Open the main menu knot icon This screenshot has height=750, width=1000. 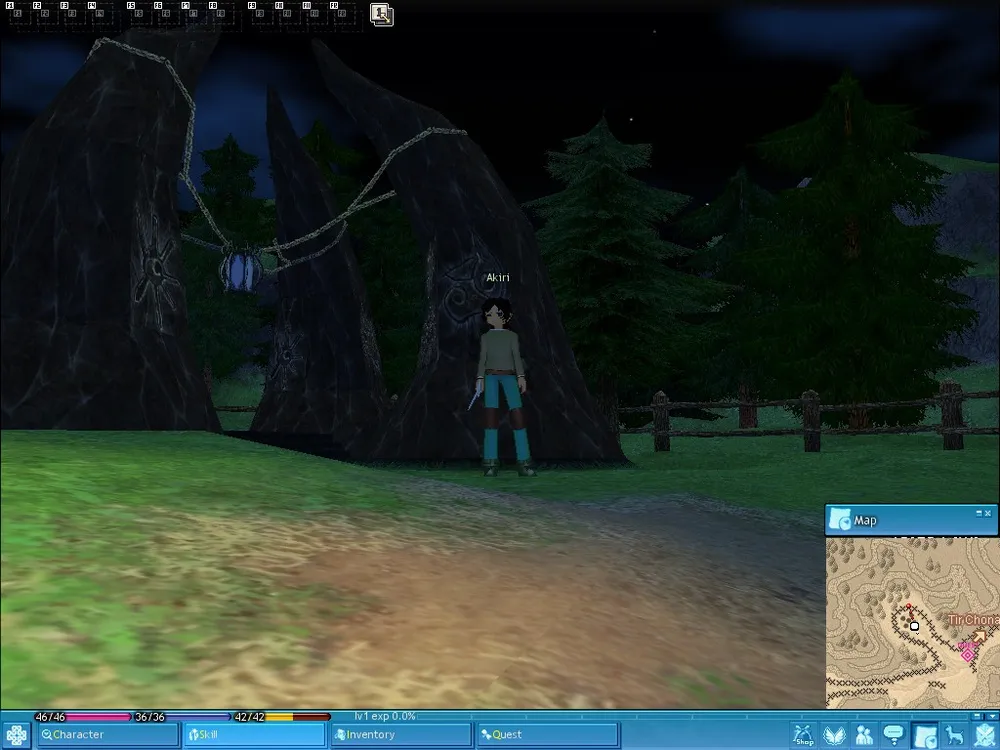point(16,735)
